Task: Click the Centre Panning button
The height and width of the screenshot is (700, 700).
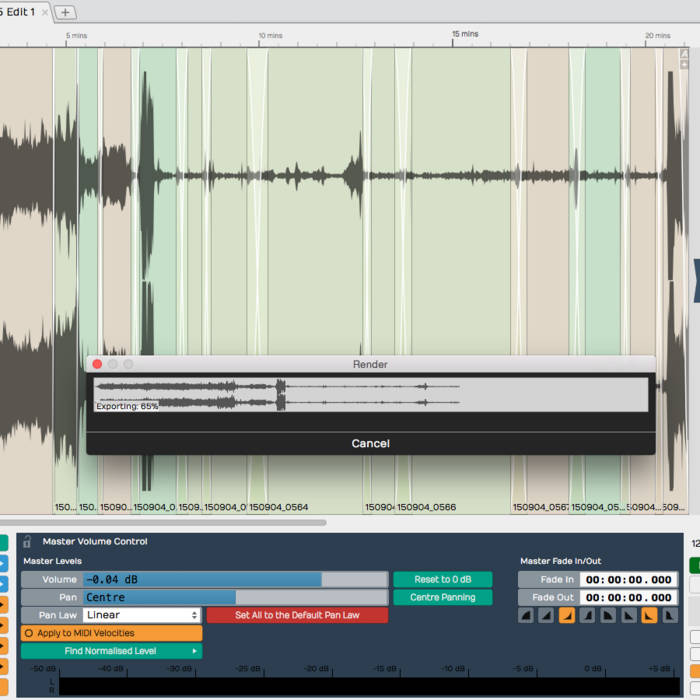Action: tap(442, 597)
